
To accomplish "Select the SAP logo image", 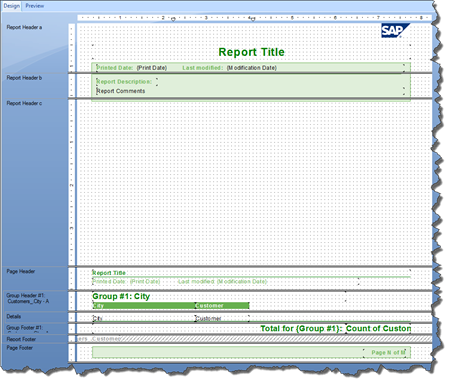I will pos(395,30).
